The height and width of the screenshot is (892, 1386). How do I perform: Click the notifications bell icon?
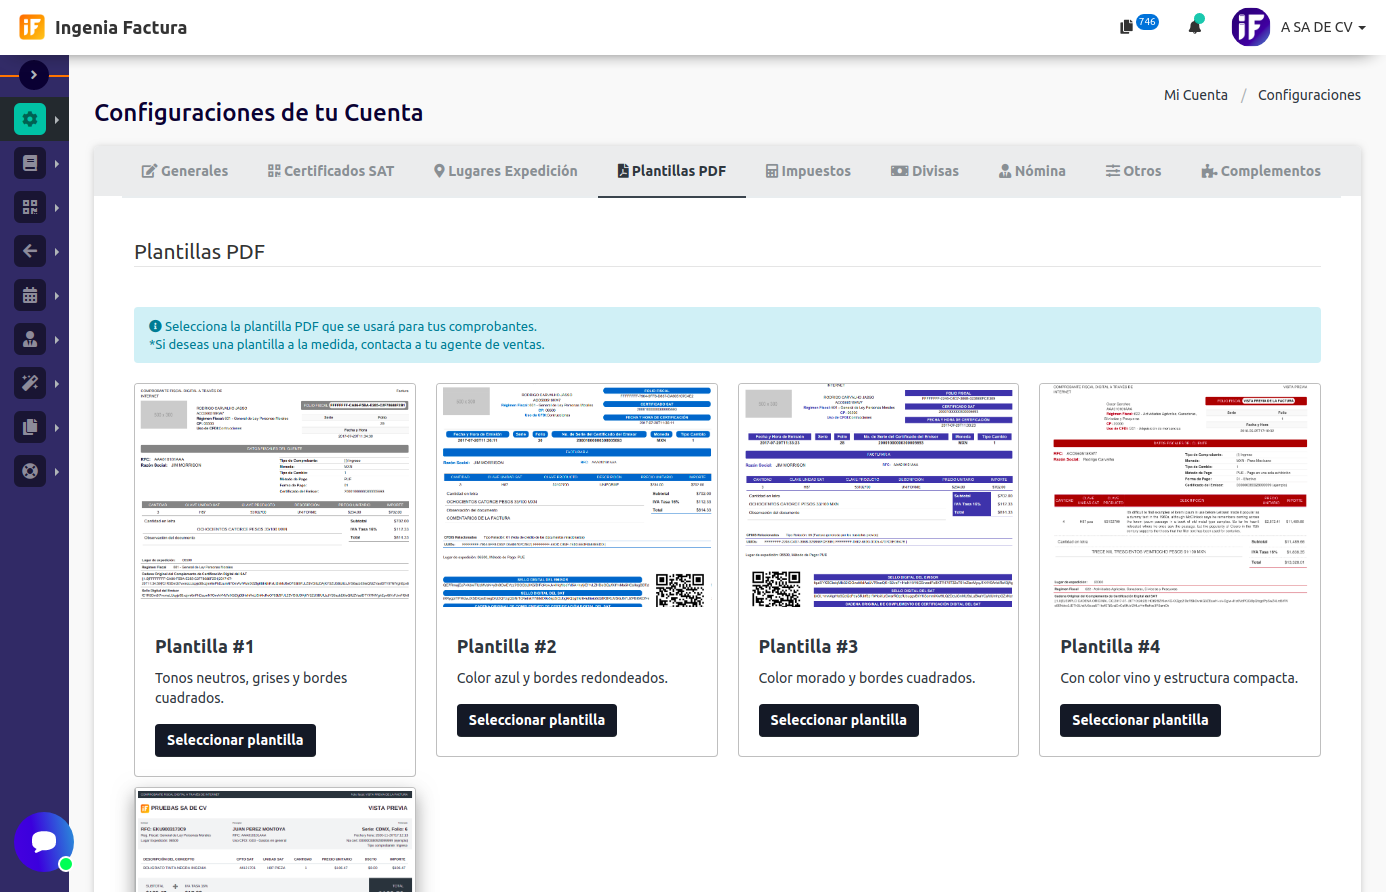(1194, 27)
